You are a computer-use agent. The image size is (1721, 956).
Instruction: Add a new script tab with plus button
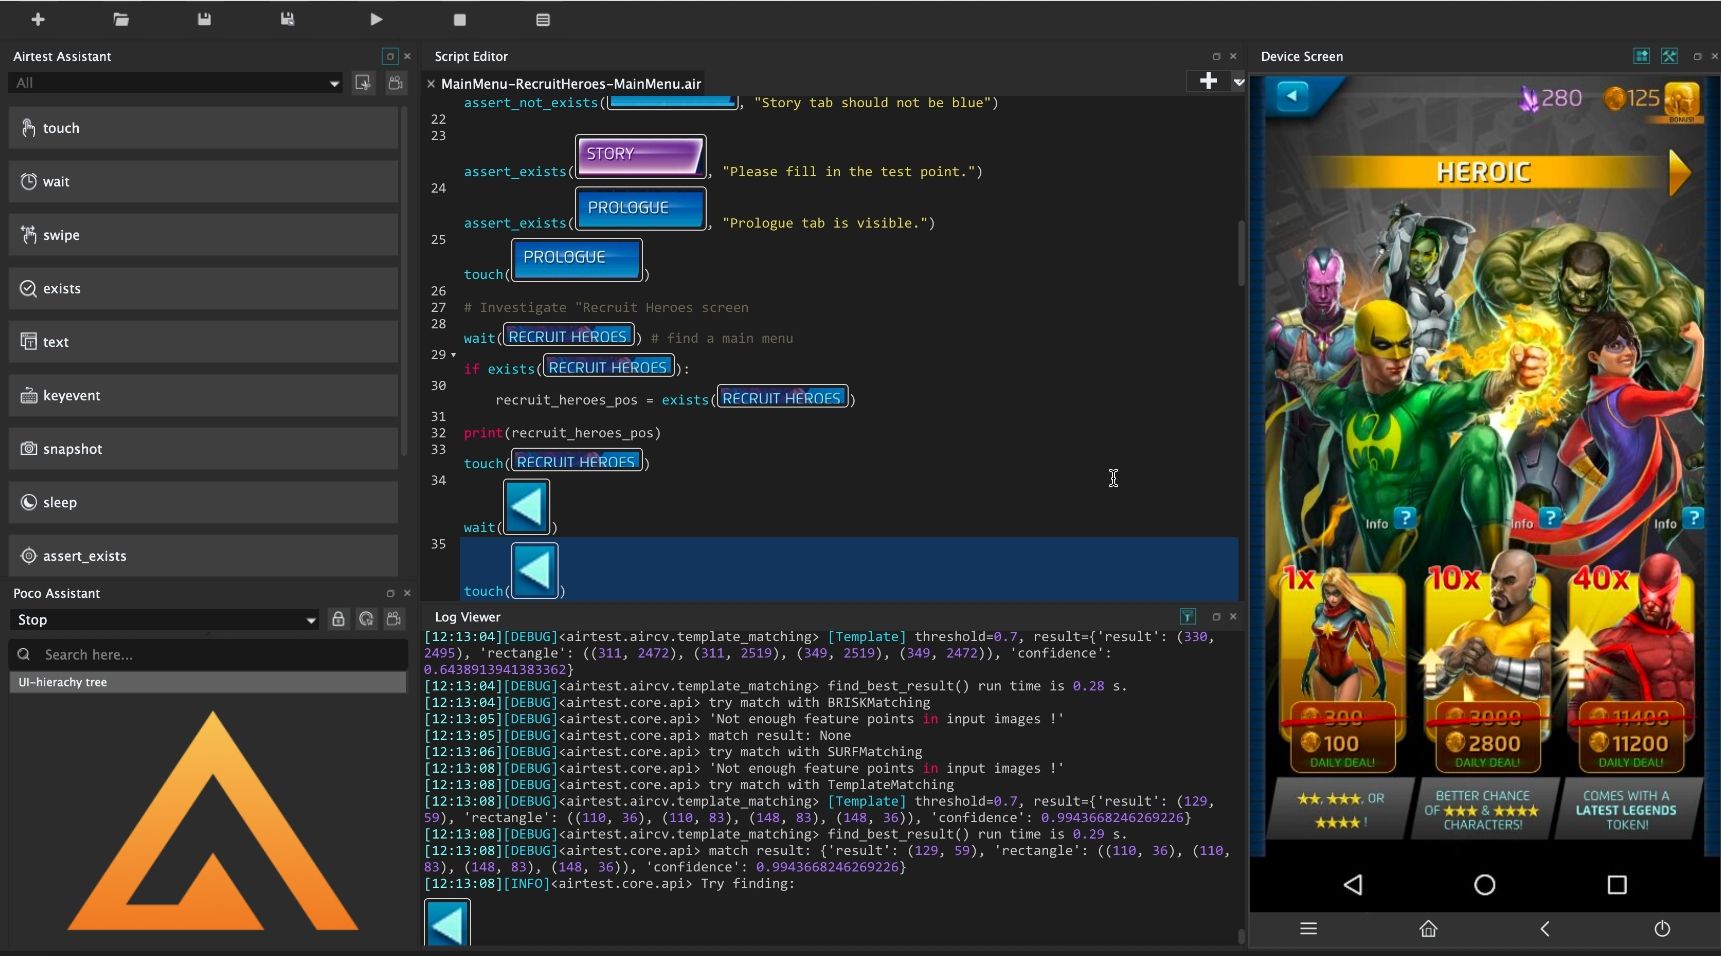pos(1208,82)
